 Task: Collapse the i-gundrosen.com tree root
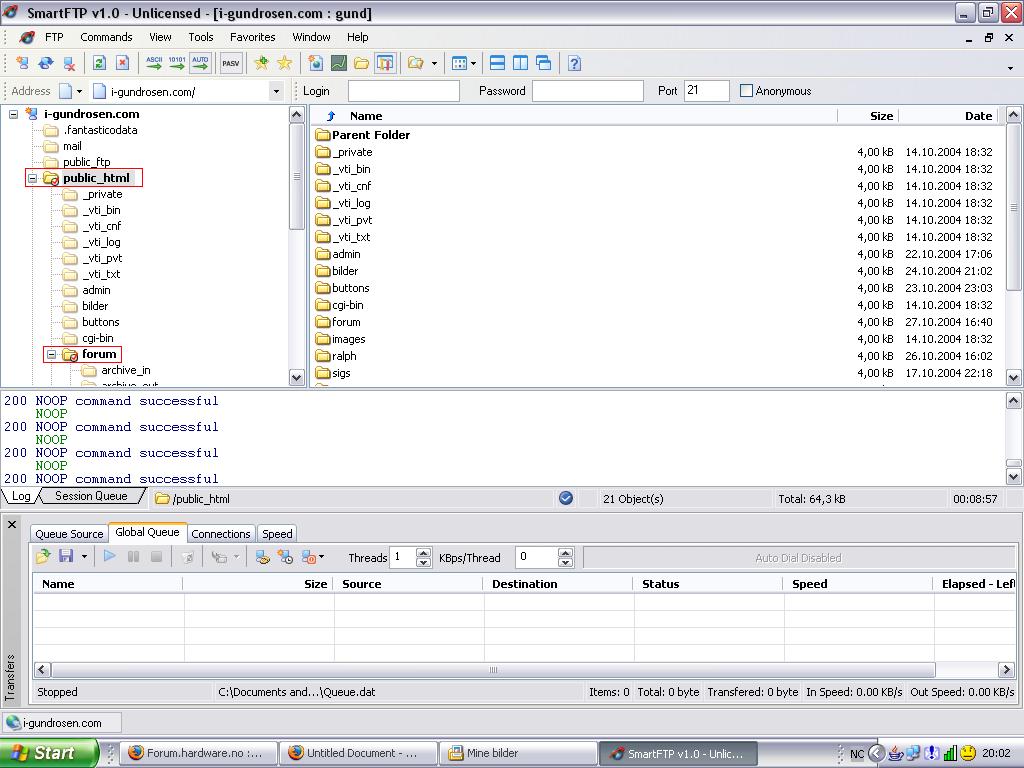coord(13,114)
